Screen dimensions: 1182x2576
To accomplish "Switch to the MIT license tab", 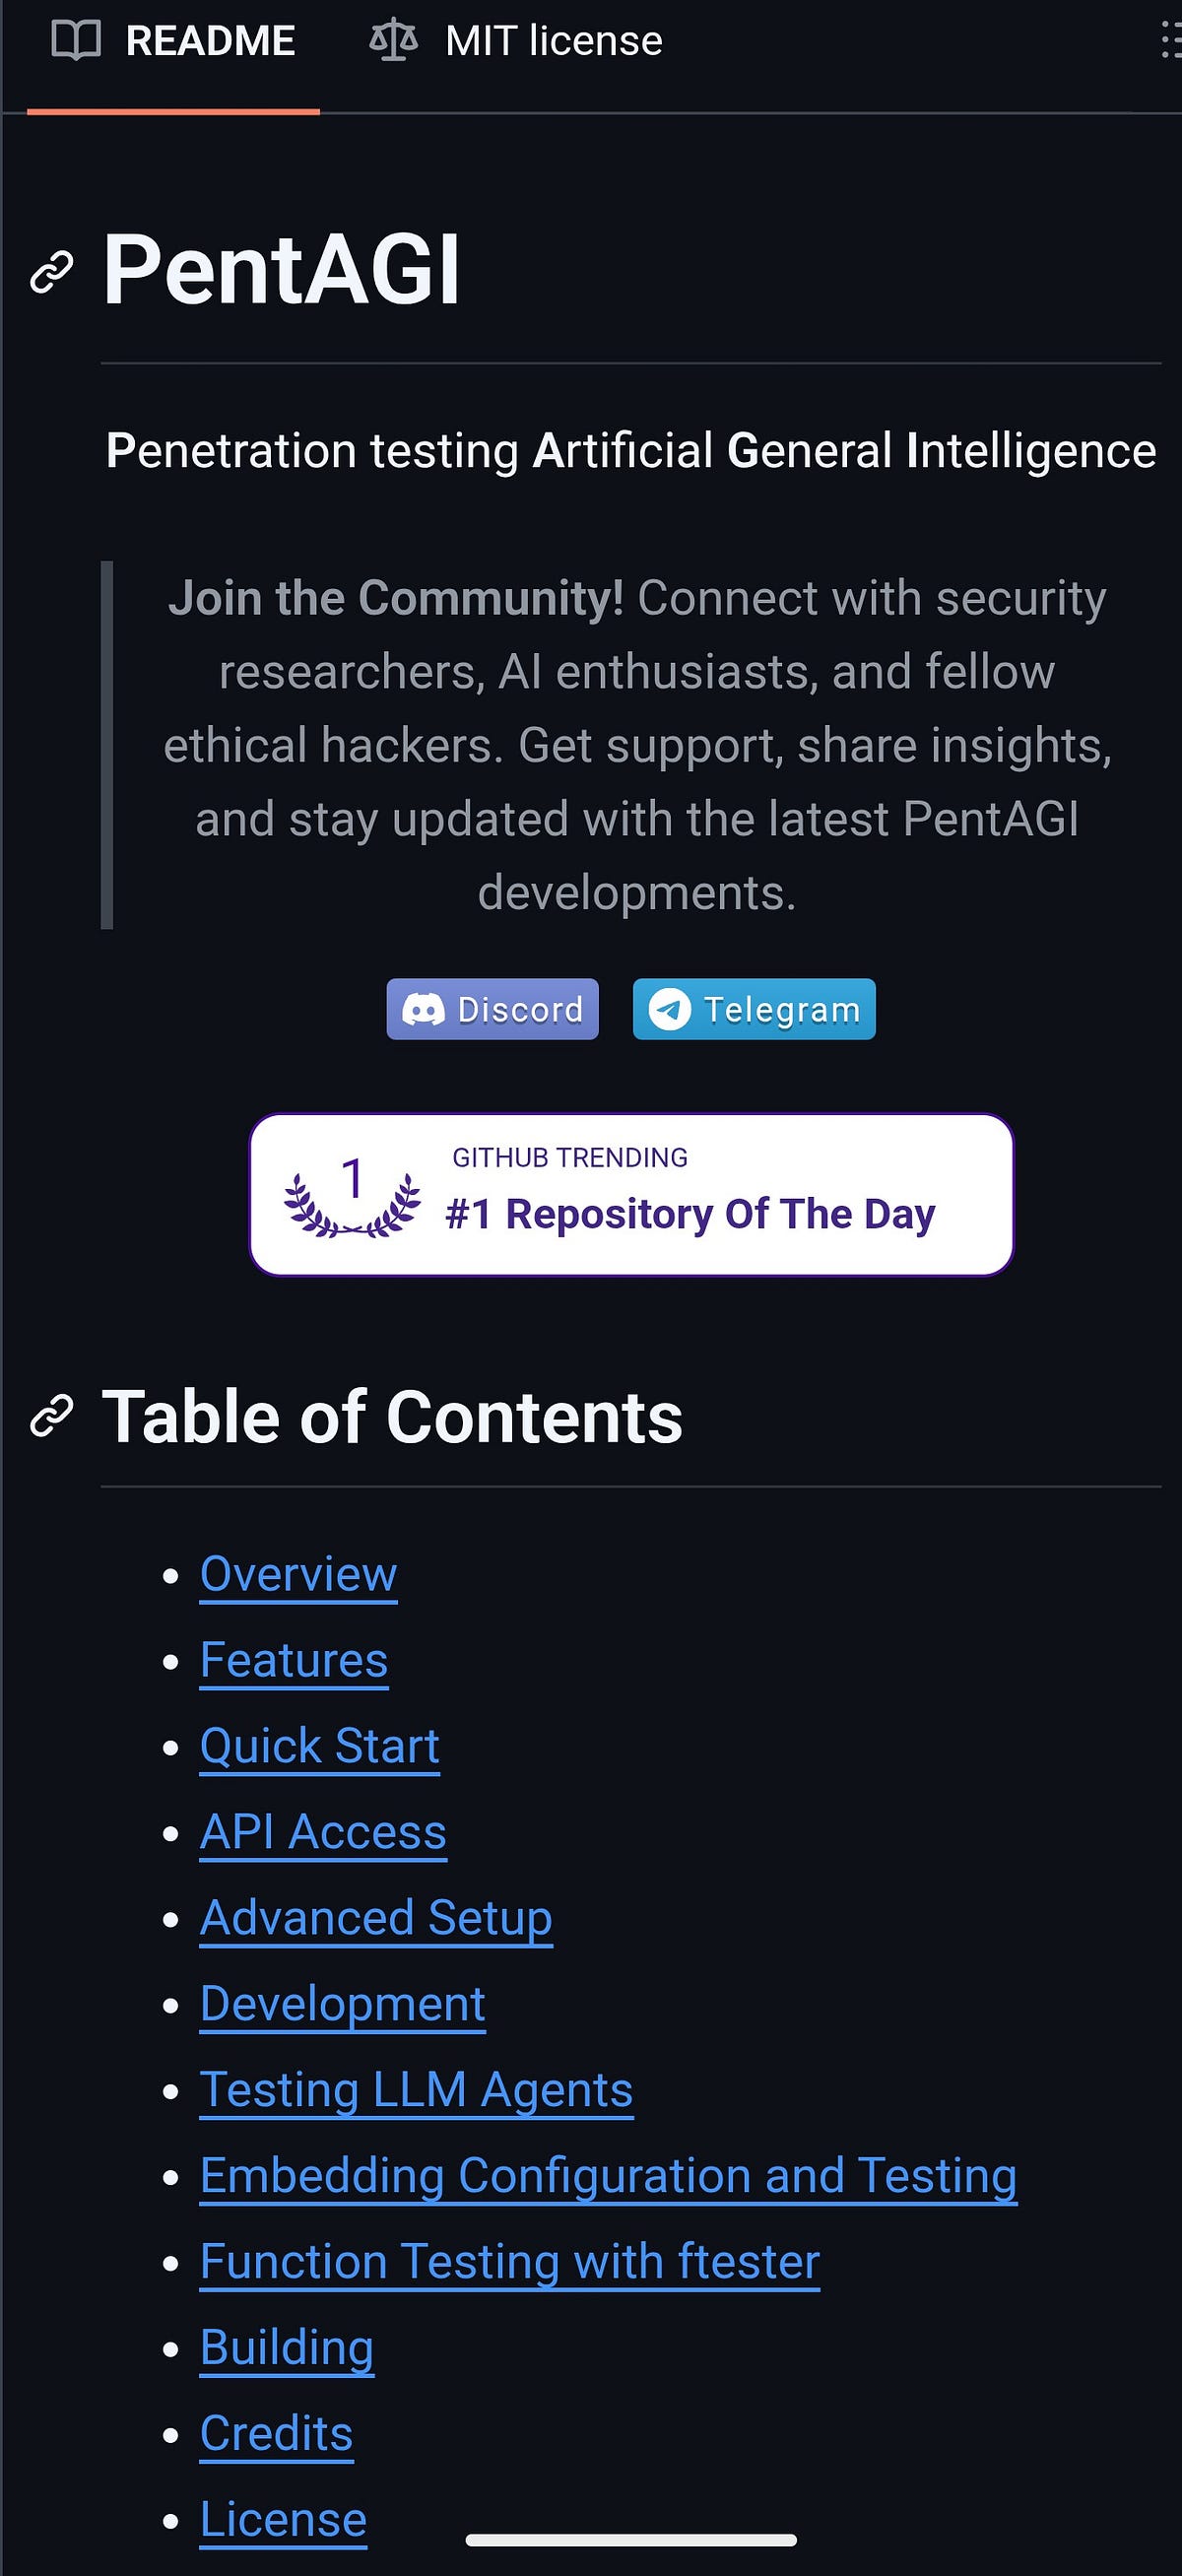I will coord(516,41).
